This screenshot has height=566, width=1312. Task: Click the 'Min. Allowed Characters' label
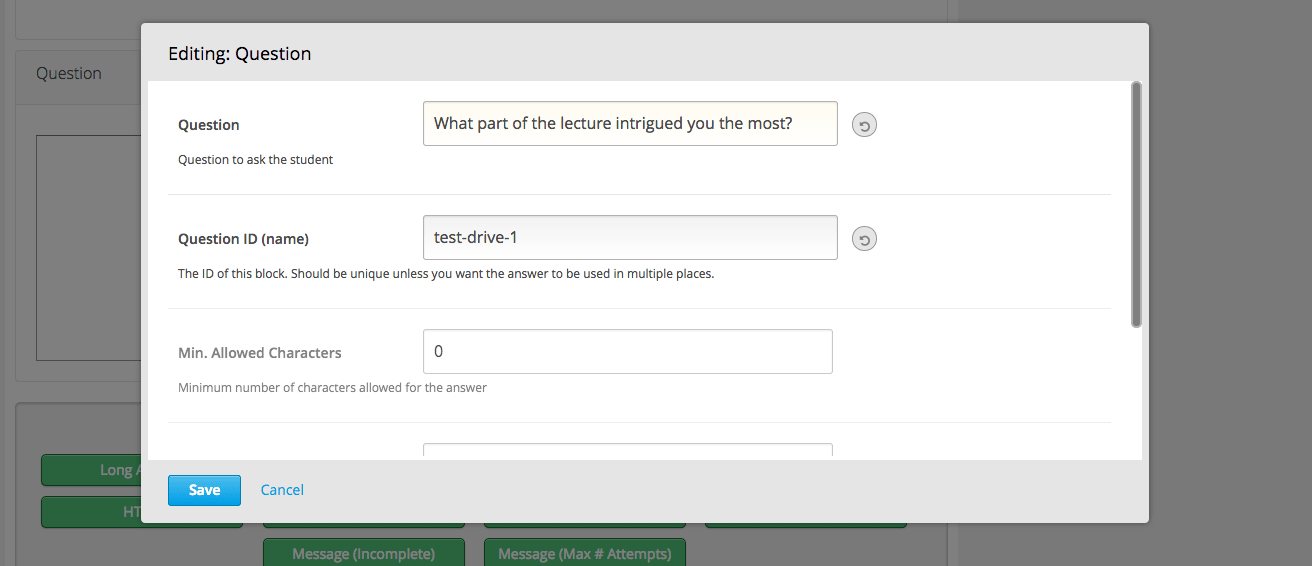click(260, 353)
